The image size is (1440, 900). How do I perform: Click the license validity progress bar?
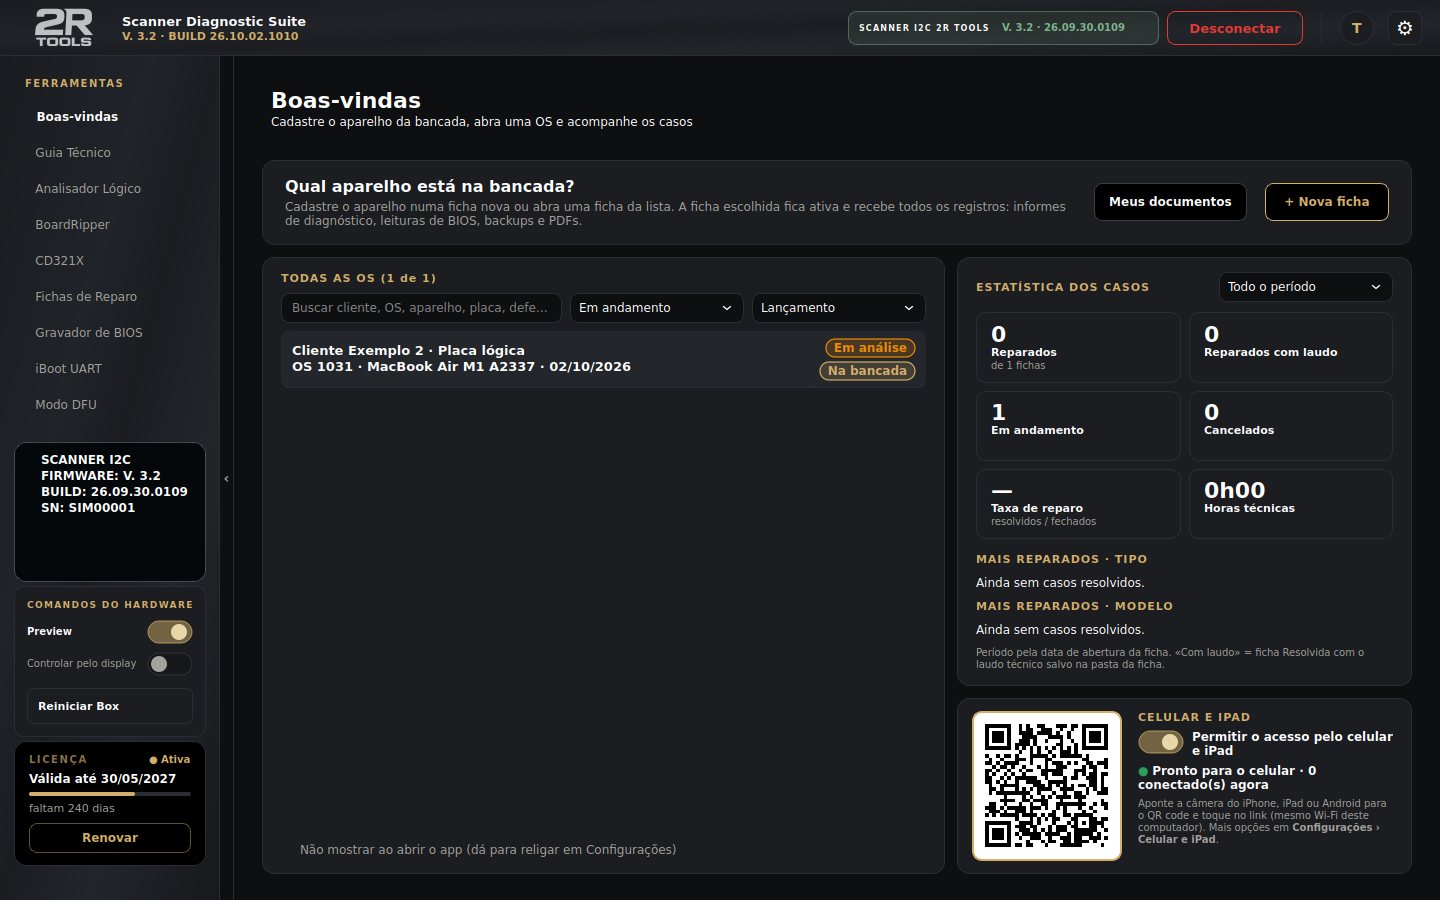click(110, 794)
